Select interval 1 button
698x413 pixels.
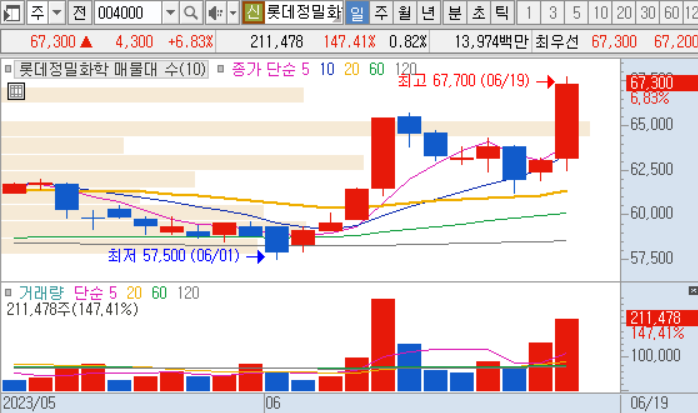click(x=529, y=12)
